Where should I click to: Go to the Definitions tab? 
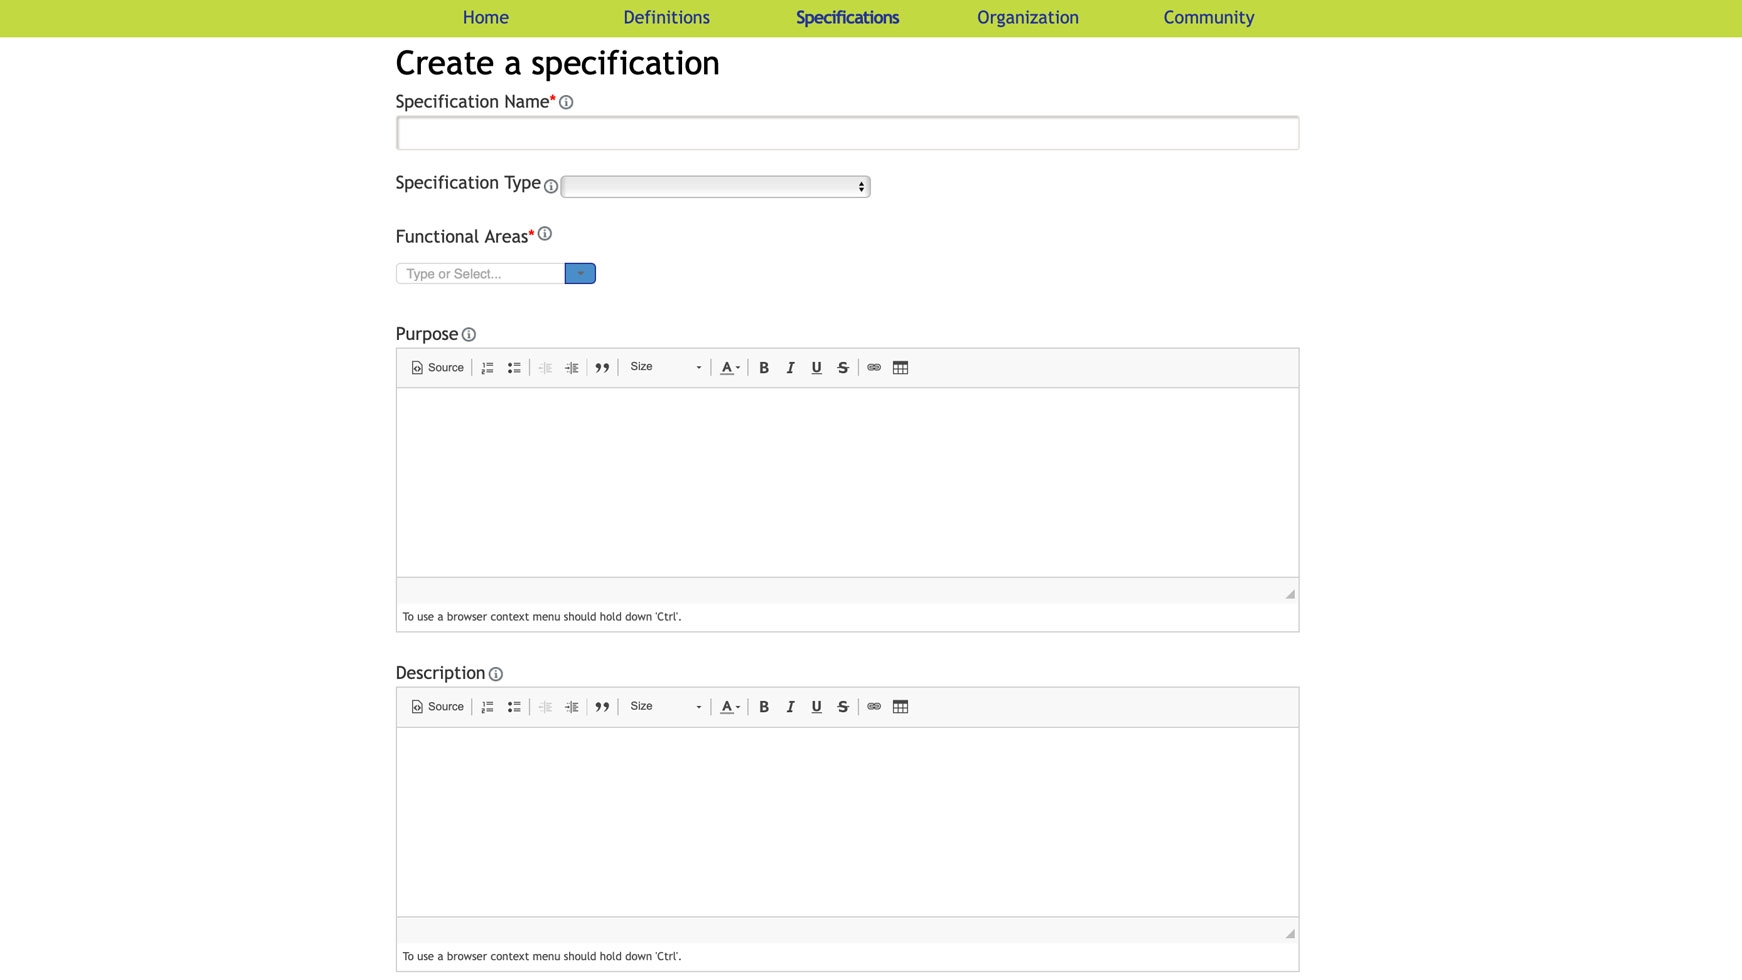click(x=666, y=18)
